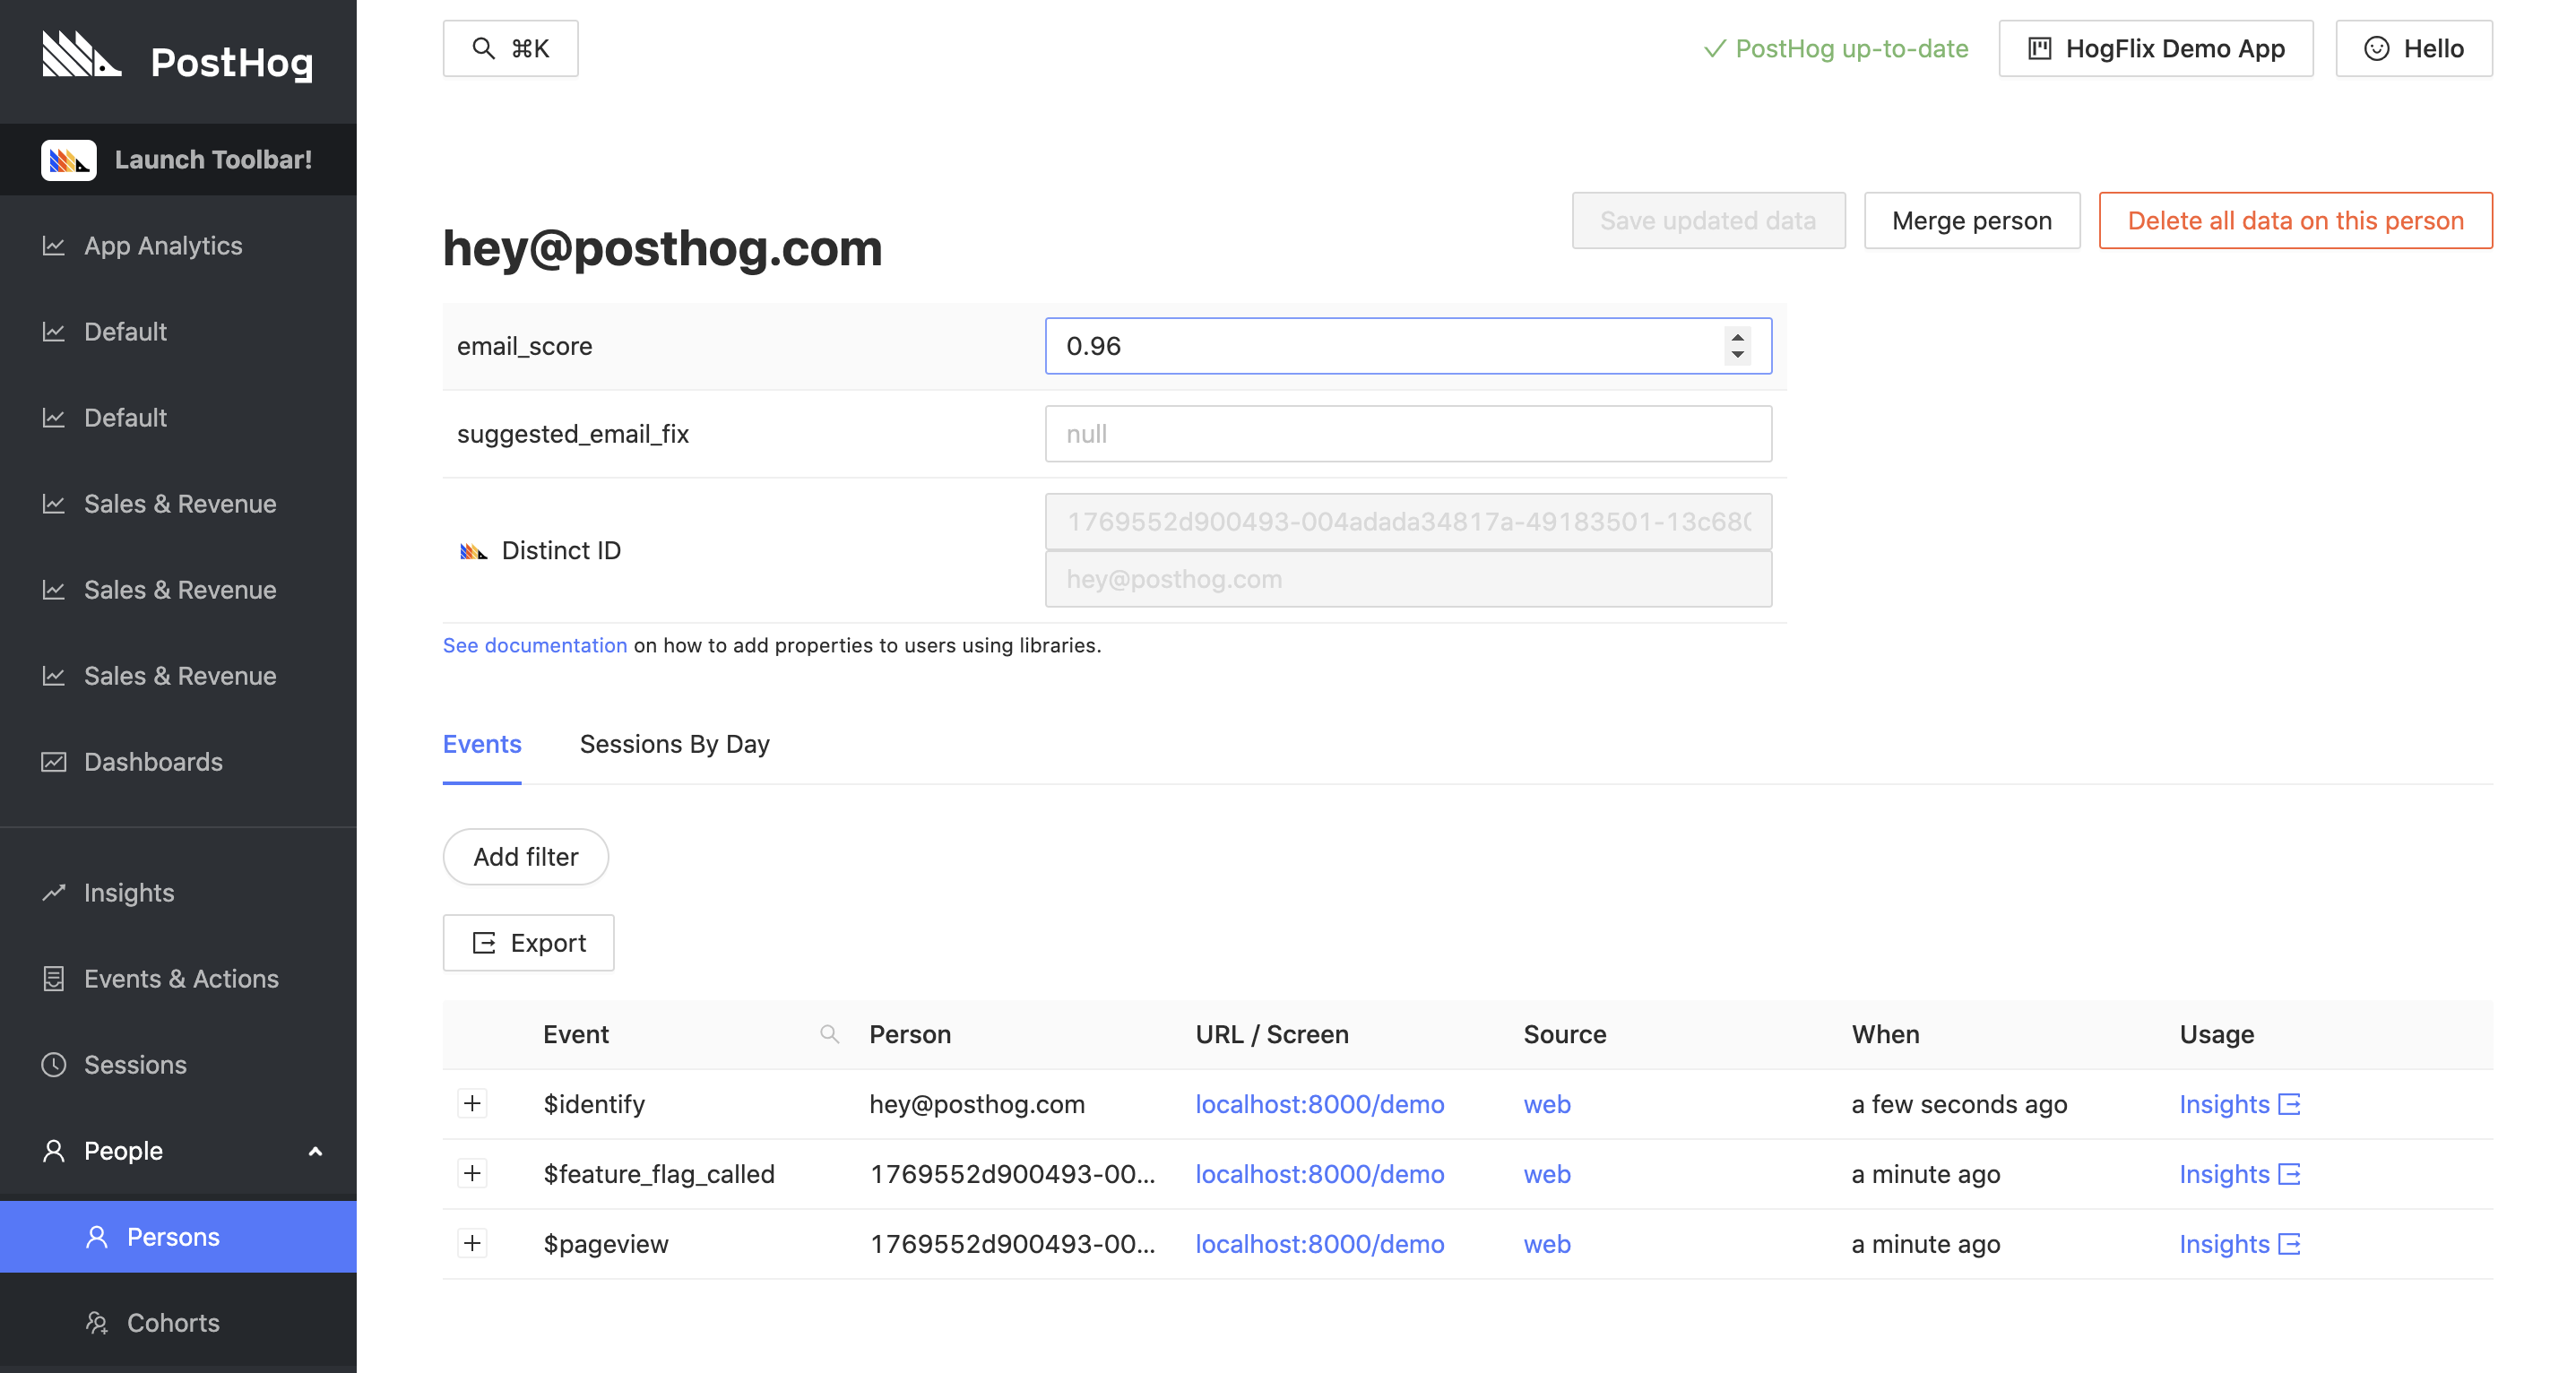The image size is (2576, 1373).
Task: Expand the $feature_flag_called event row
Action: pos(472,1174)
